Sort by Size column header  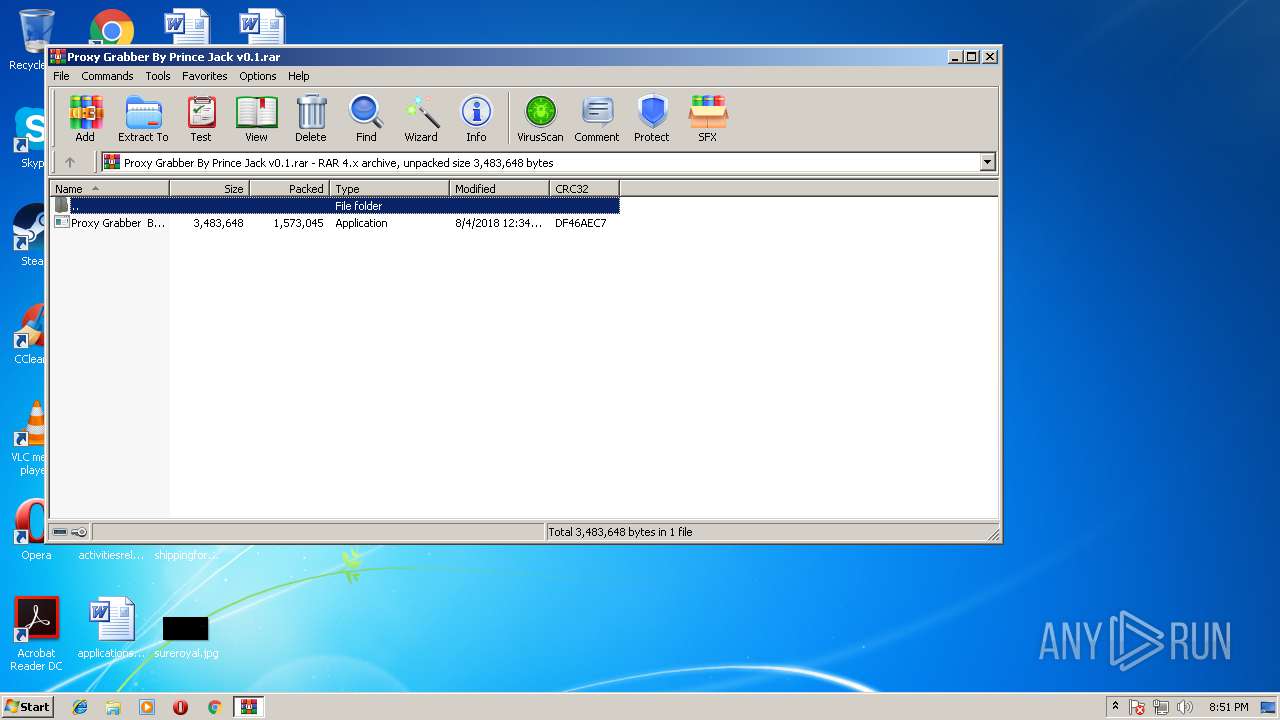pyautogui.click(x=210, y=188)
